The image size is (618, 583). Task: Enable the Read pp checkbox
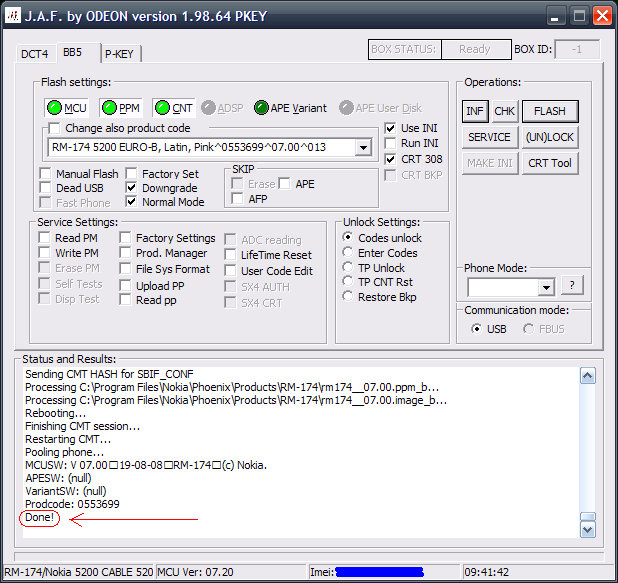125,300
